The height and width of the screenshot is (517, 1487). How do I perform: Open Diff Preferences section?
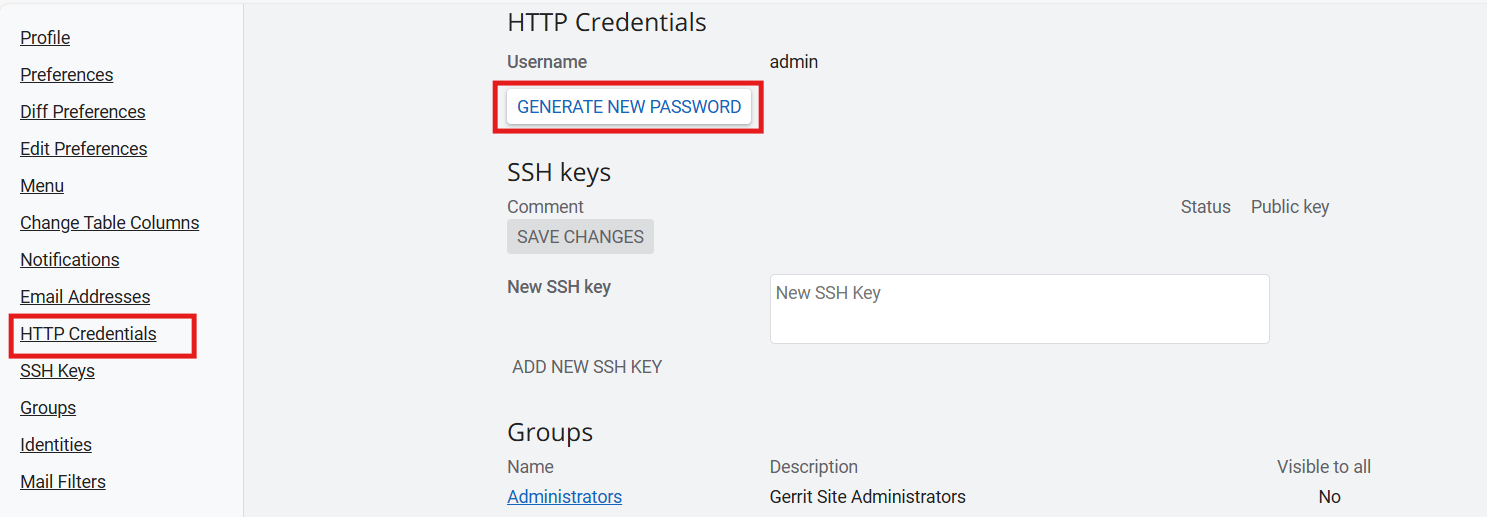coord(82,112)
